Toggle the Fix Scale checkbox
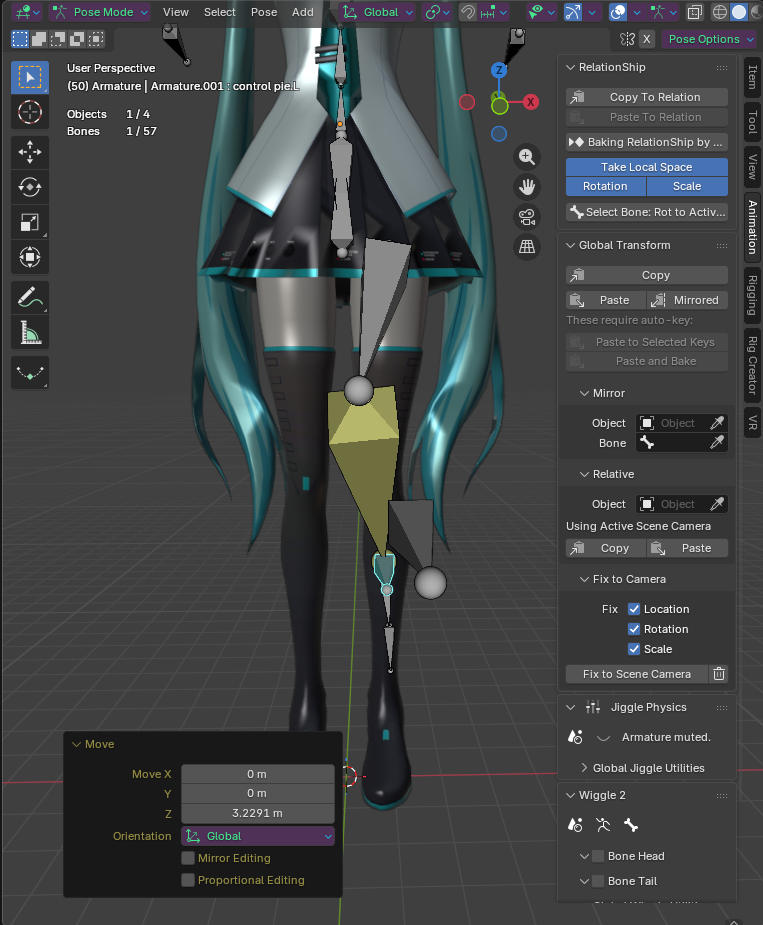The image size is (763, 925). point(634,649)
